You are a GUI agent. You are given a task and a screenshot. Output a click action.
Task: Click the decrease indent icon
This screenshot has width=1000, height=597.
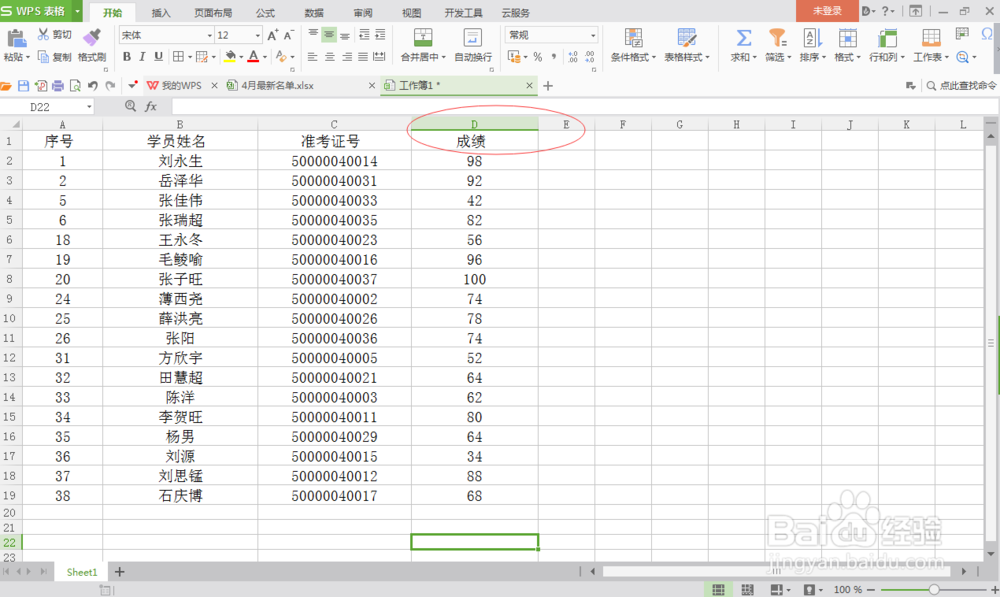[364, 34]
